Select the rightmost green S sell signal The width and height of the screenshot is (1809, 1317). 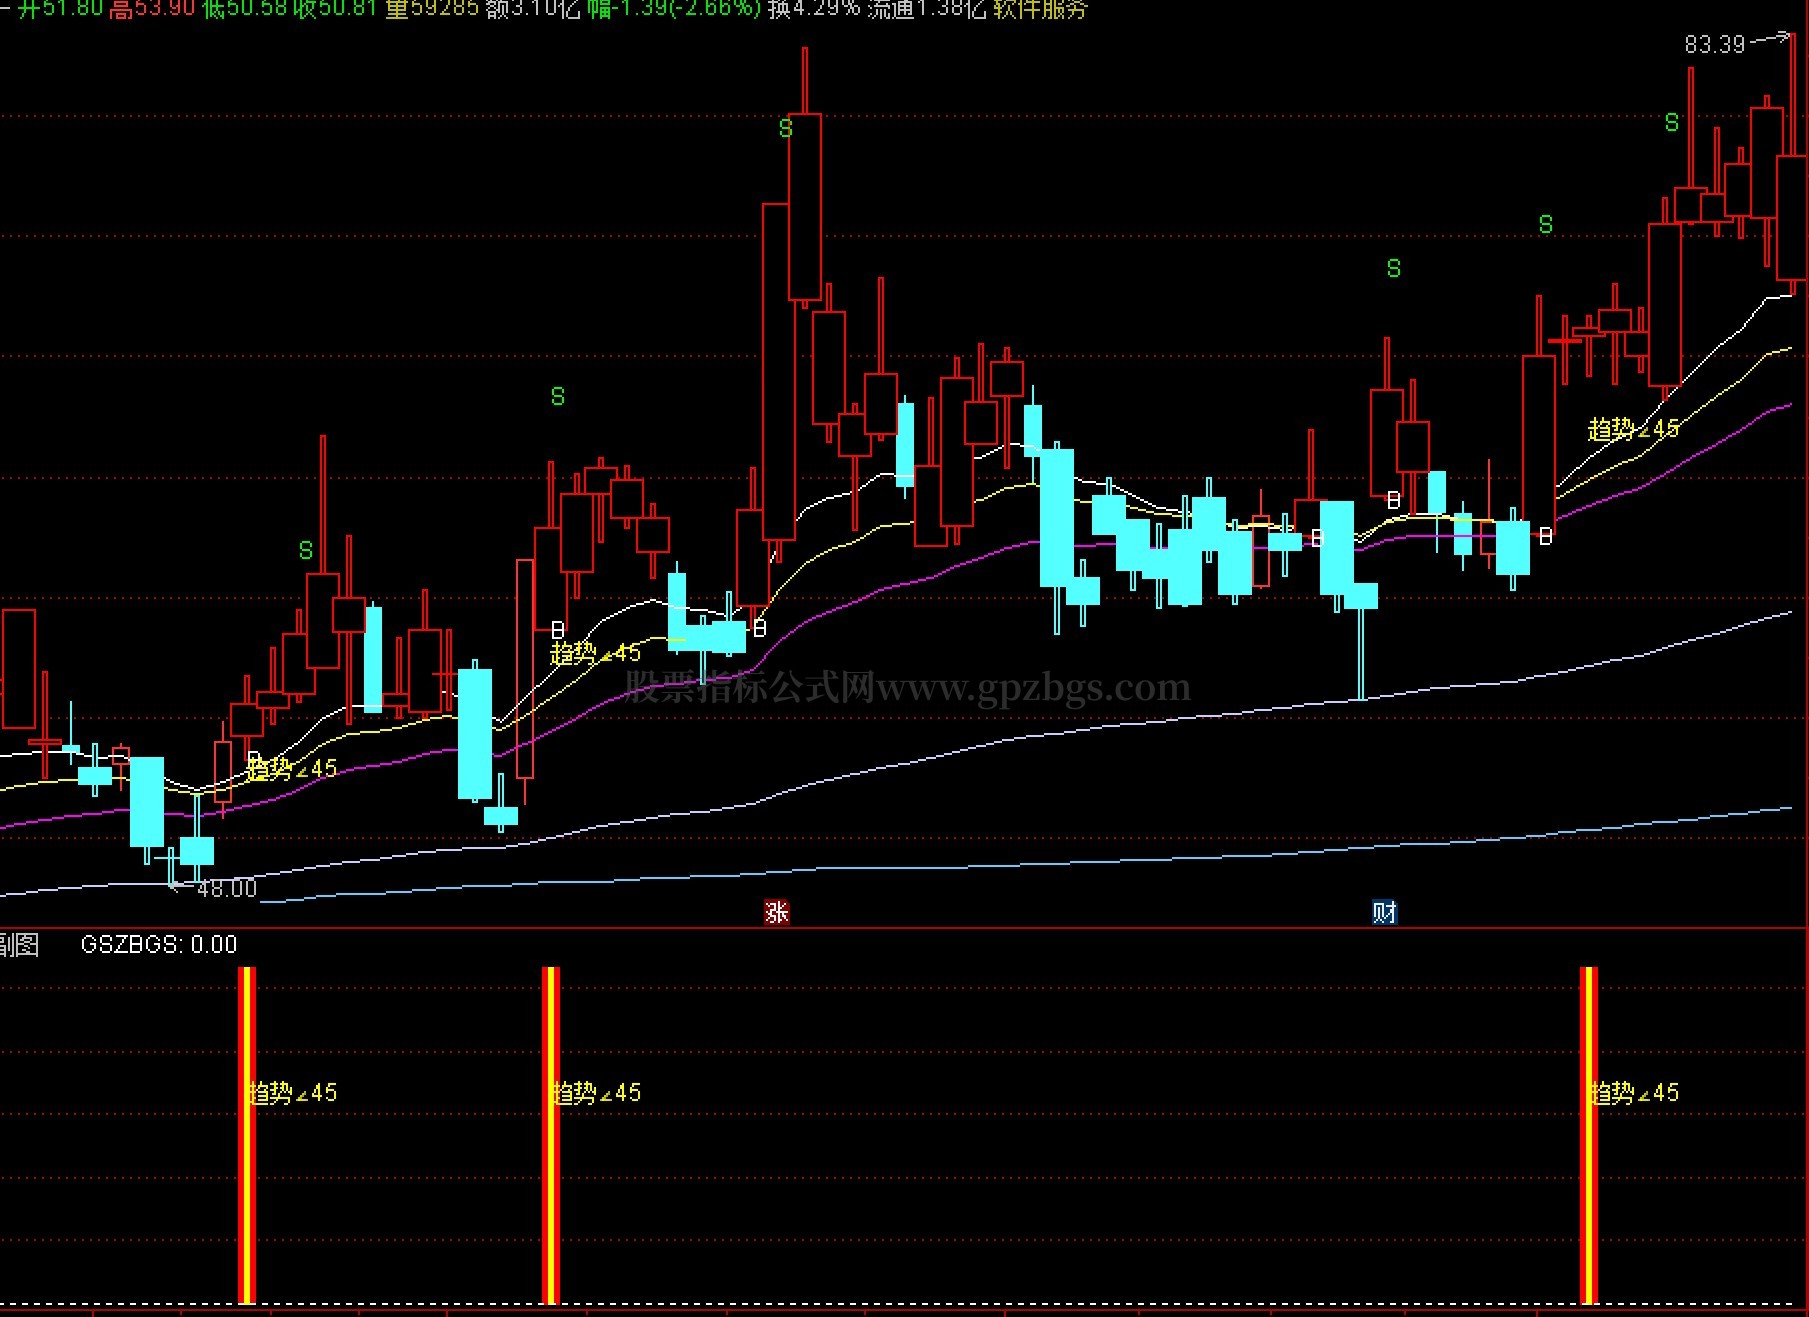tap(1672, 123)
